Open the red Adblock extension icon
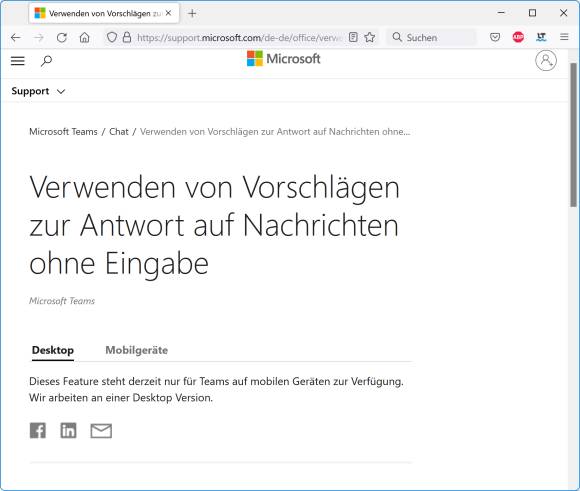The height and width of the screenshot is (491, 580). click(x=518, y=37)
